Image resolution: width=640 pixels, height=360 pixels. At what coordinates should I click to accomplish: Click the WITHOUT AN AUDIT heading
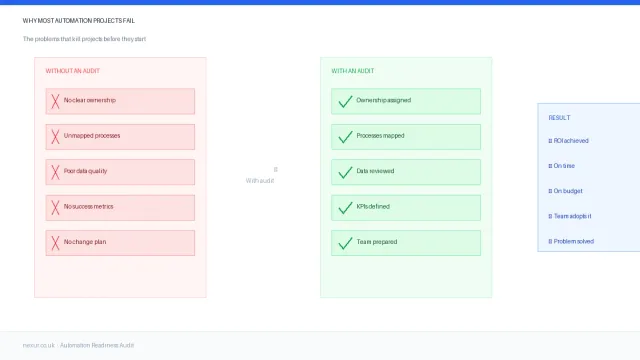[73, 71]
